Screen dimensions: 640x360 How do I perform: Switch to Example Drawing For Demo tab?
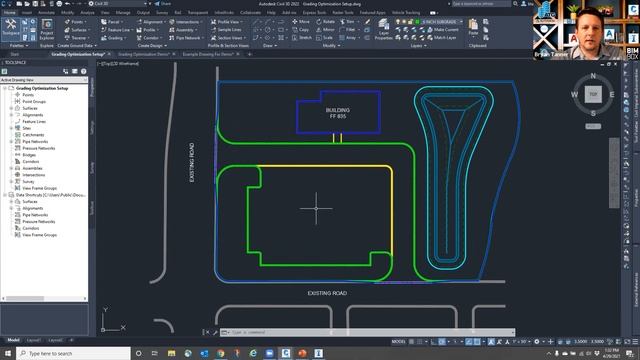click(208, 54)
